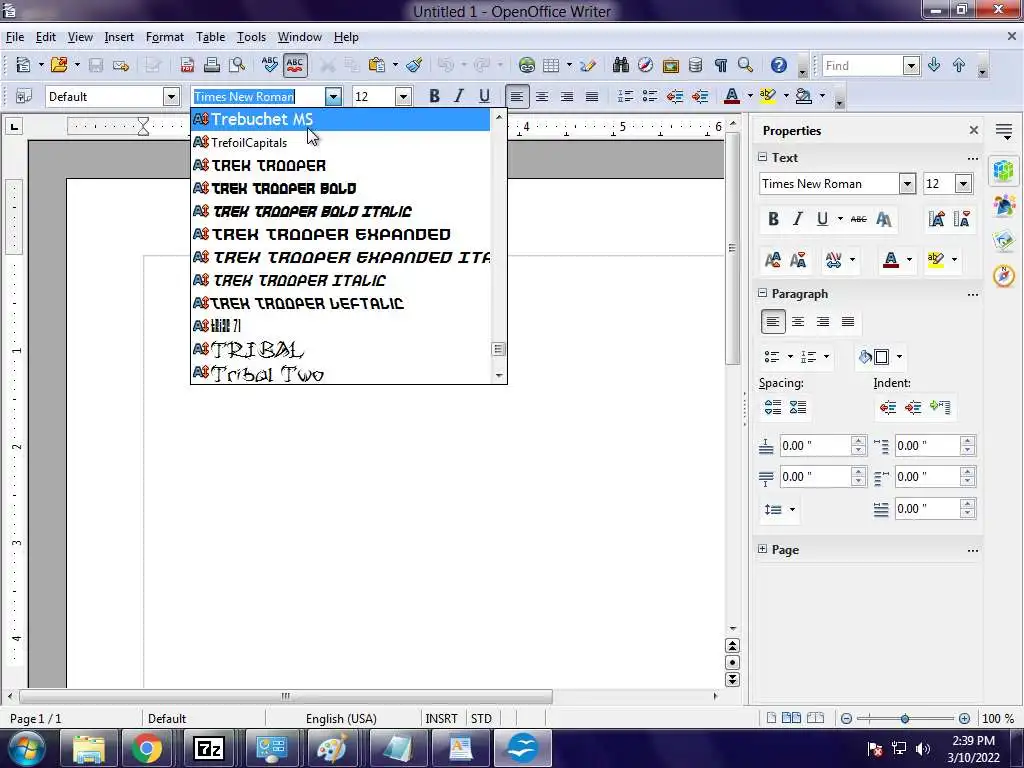1024x768 pixels.
Task: Open the Format menu
Action: pyautogui.click(x=165, y=37)
